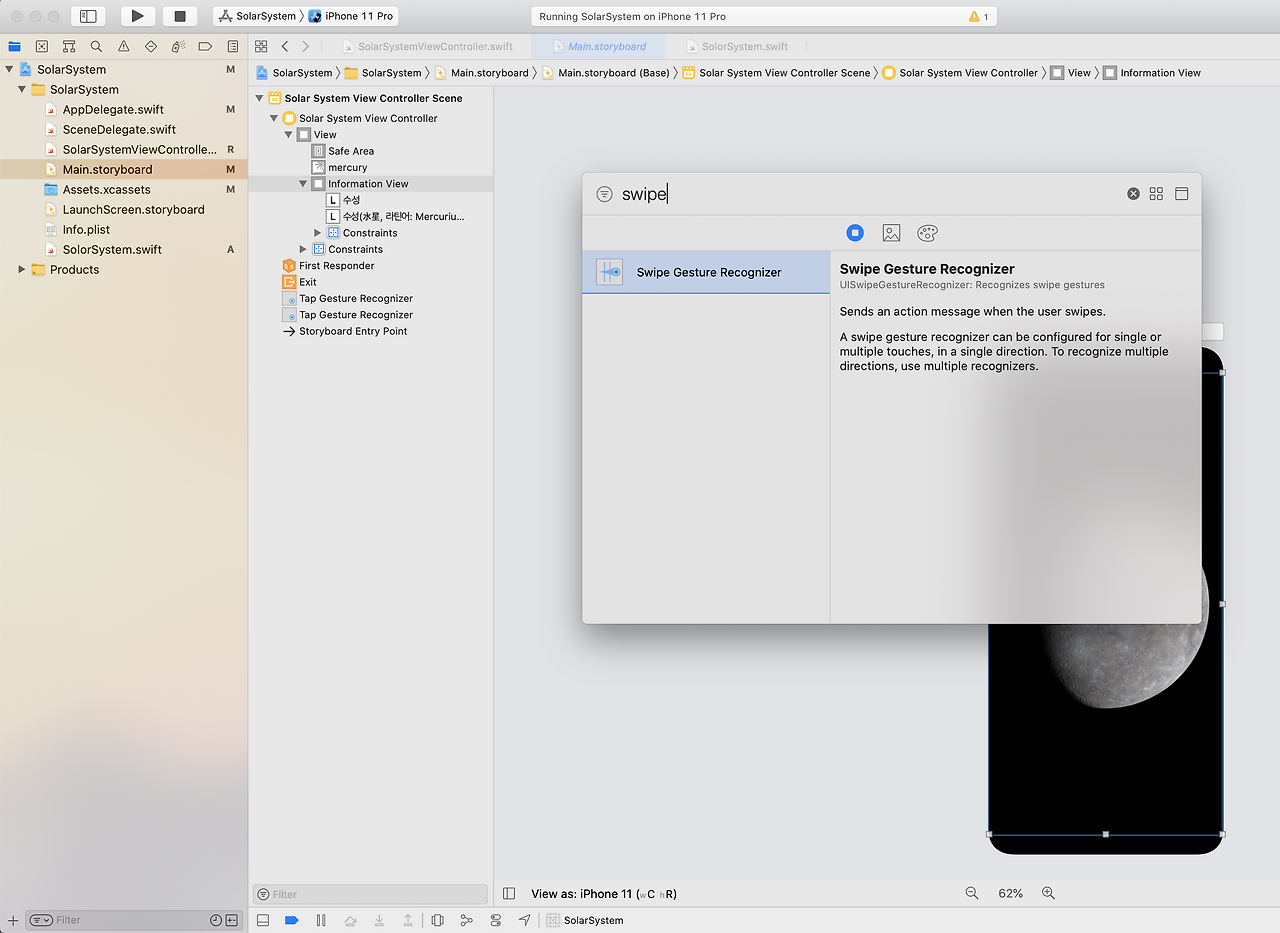Open related items grid menu in editor

pyautogui.click(x=261, y=46)
